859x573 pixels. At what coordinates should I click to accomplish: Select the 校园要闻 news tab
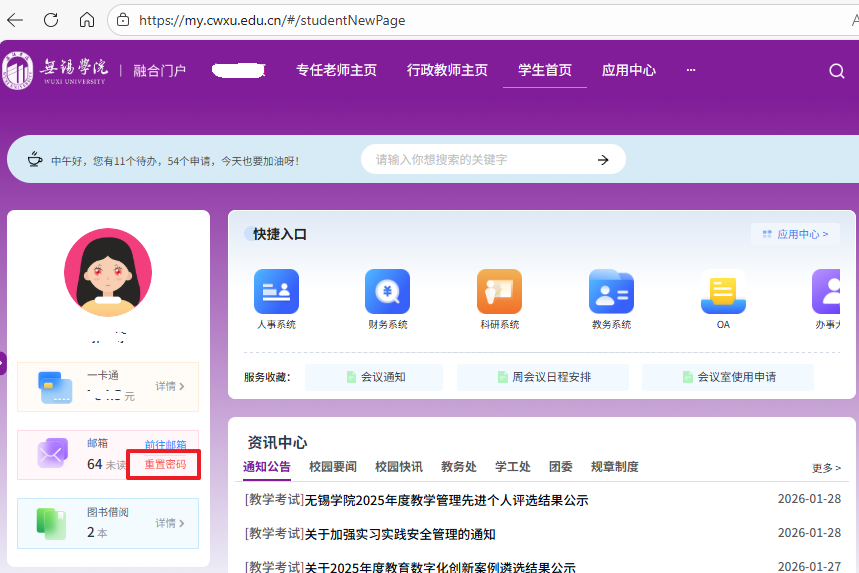coord(333,467)
